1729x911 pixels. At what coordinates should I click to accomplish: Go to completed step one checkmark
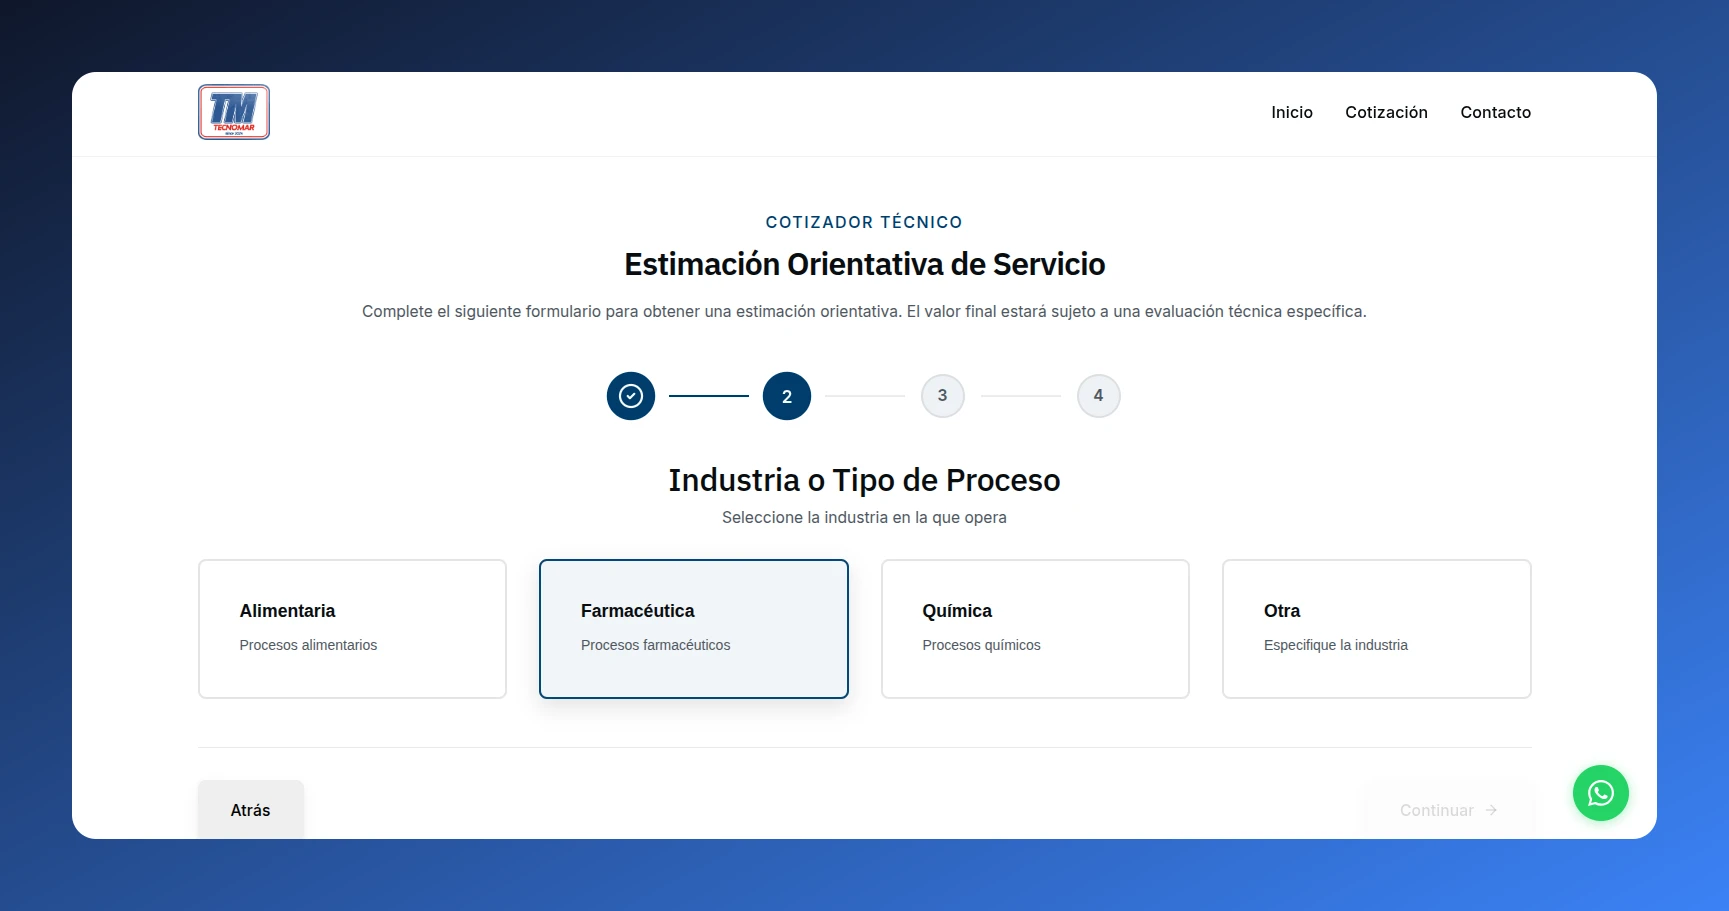(631, 396)
